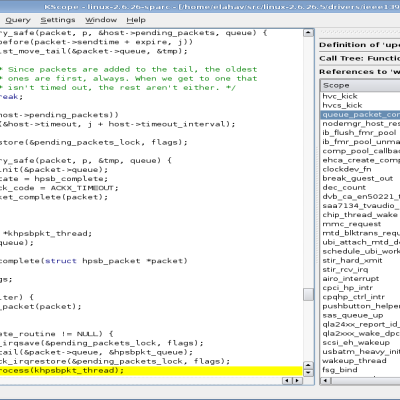Select qla24xx_report_id result row
This screenshot has height=400, width=400.
click(x=360, y=324)
